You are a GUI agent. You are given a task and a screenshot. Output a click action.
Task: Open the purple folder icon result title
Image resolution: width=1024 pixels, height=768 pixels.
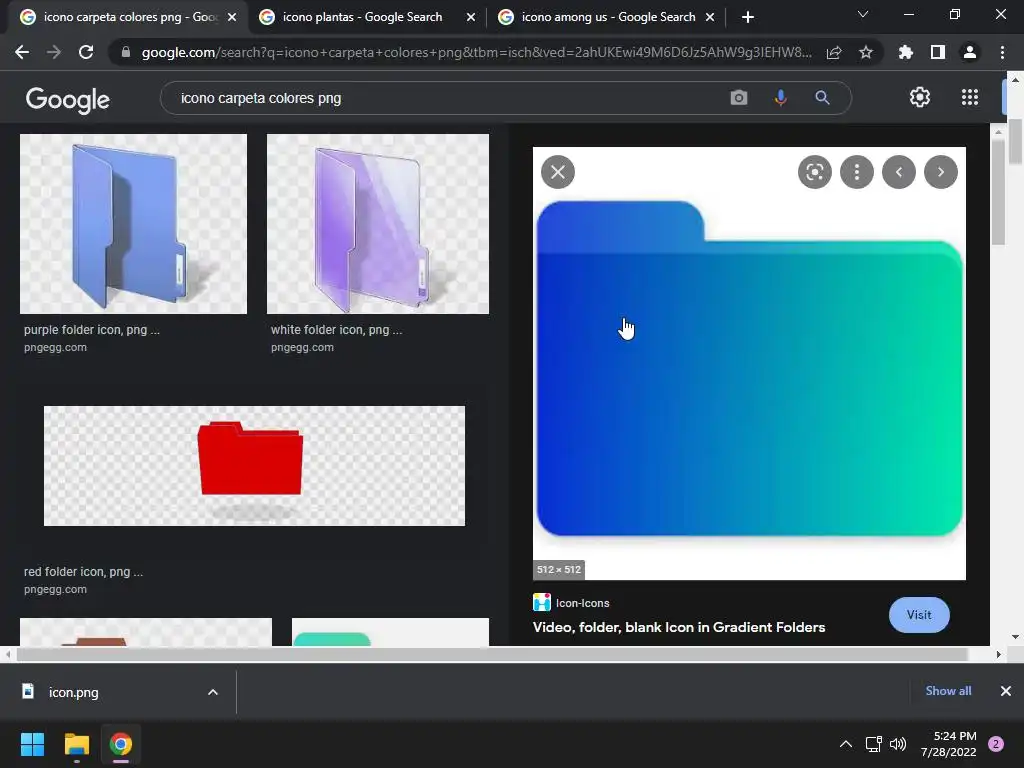[91, 330]
